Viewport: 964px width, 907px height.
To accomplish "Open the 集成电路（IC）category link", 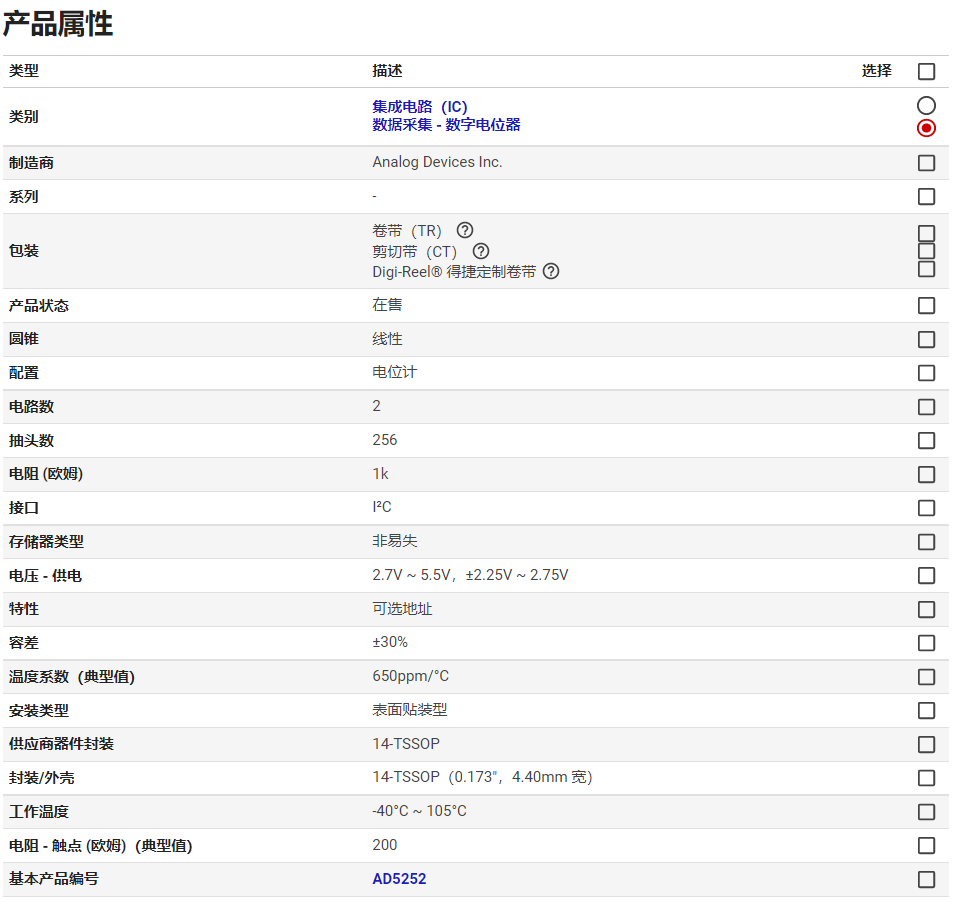I will (x=420, y=107).
